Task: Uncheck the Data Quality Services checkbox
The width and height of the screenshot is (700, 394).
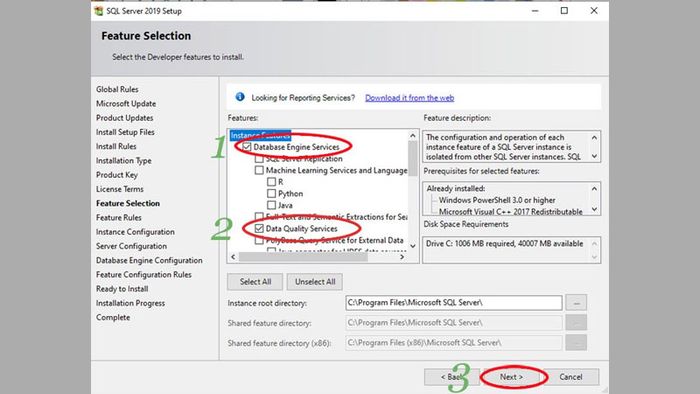Action: coord(259,228)
